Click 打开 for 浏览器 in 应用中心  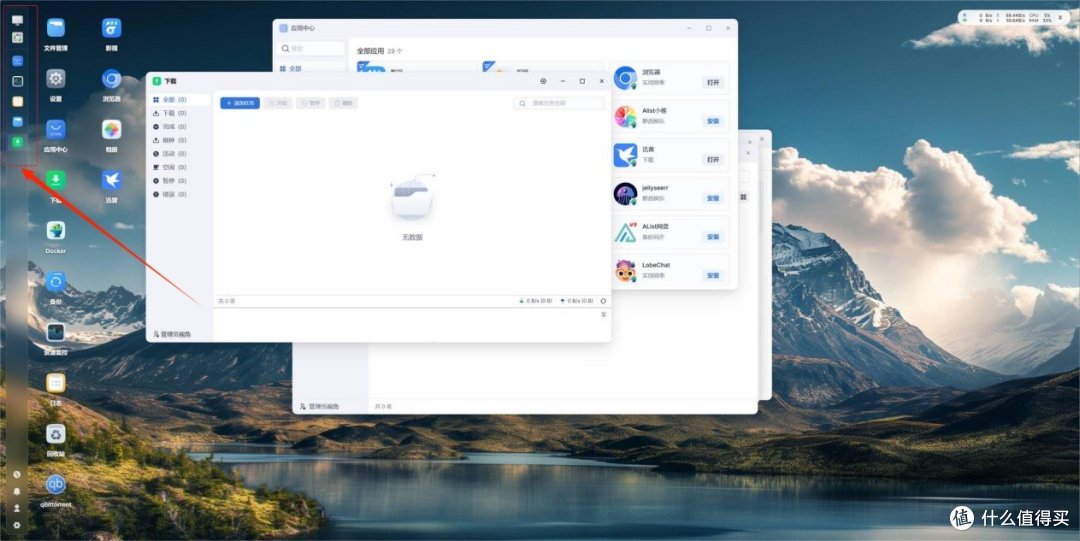[x=713, y=83]
